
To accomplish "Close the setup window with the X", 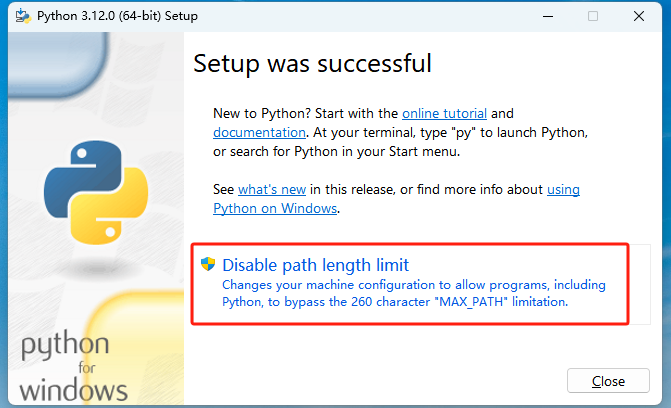I will point(638,16).
